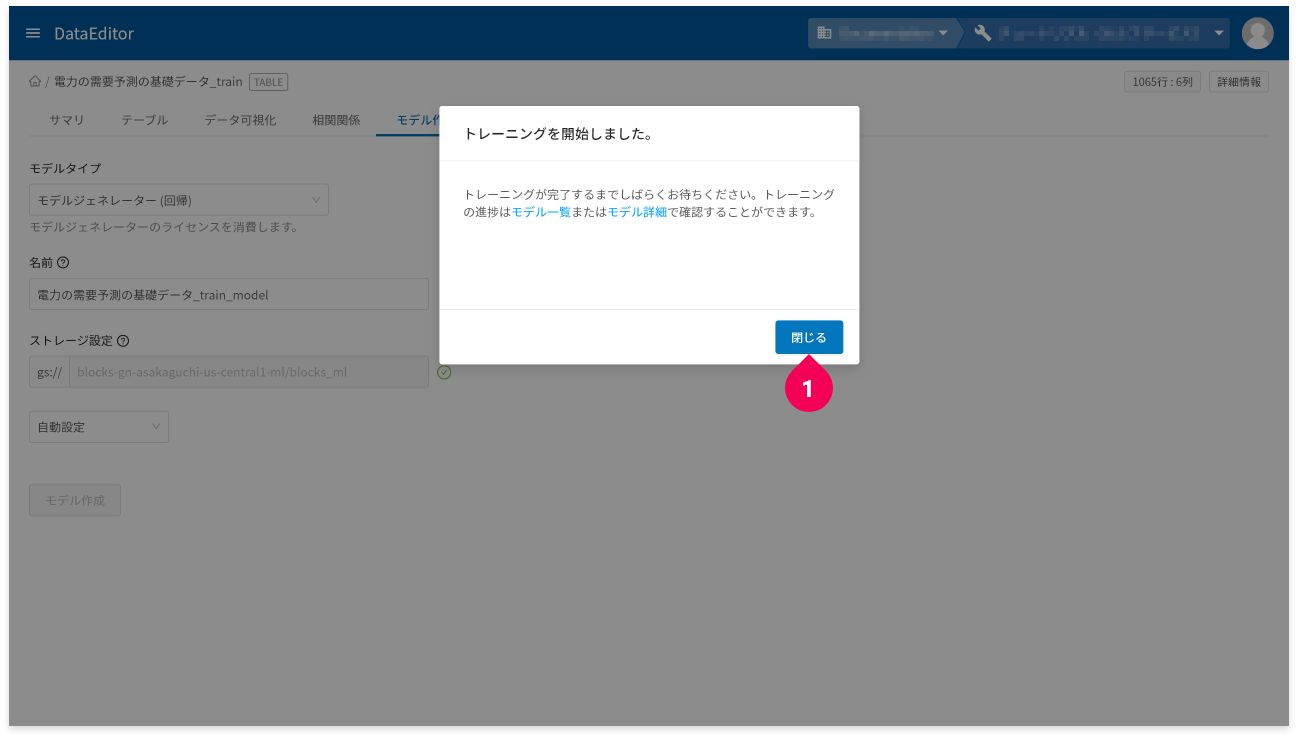1298x738 pixels.
Task: Click the wrench project icon in header
Action: [x=982, y=33]
